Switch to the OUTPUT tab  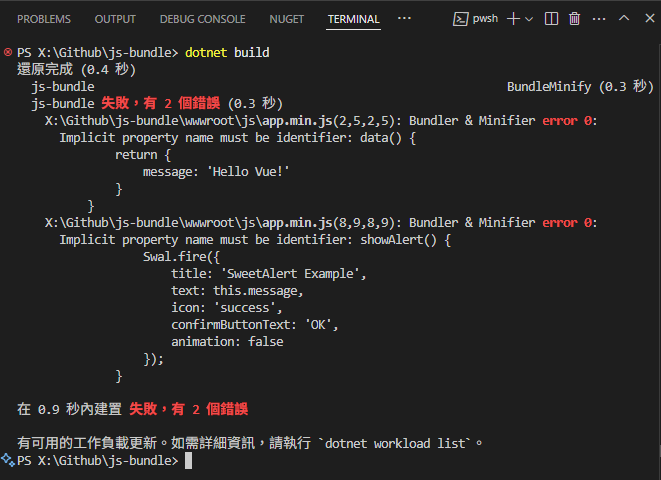pos(115,19)
